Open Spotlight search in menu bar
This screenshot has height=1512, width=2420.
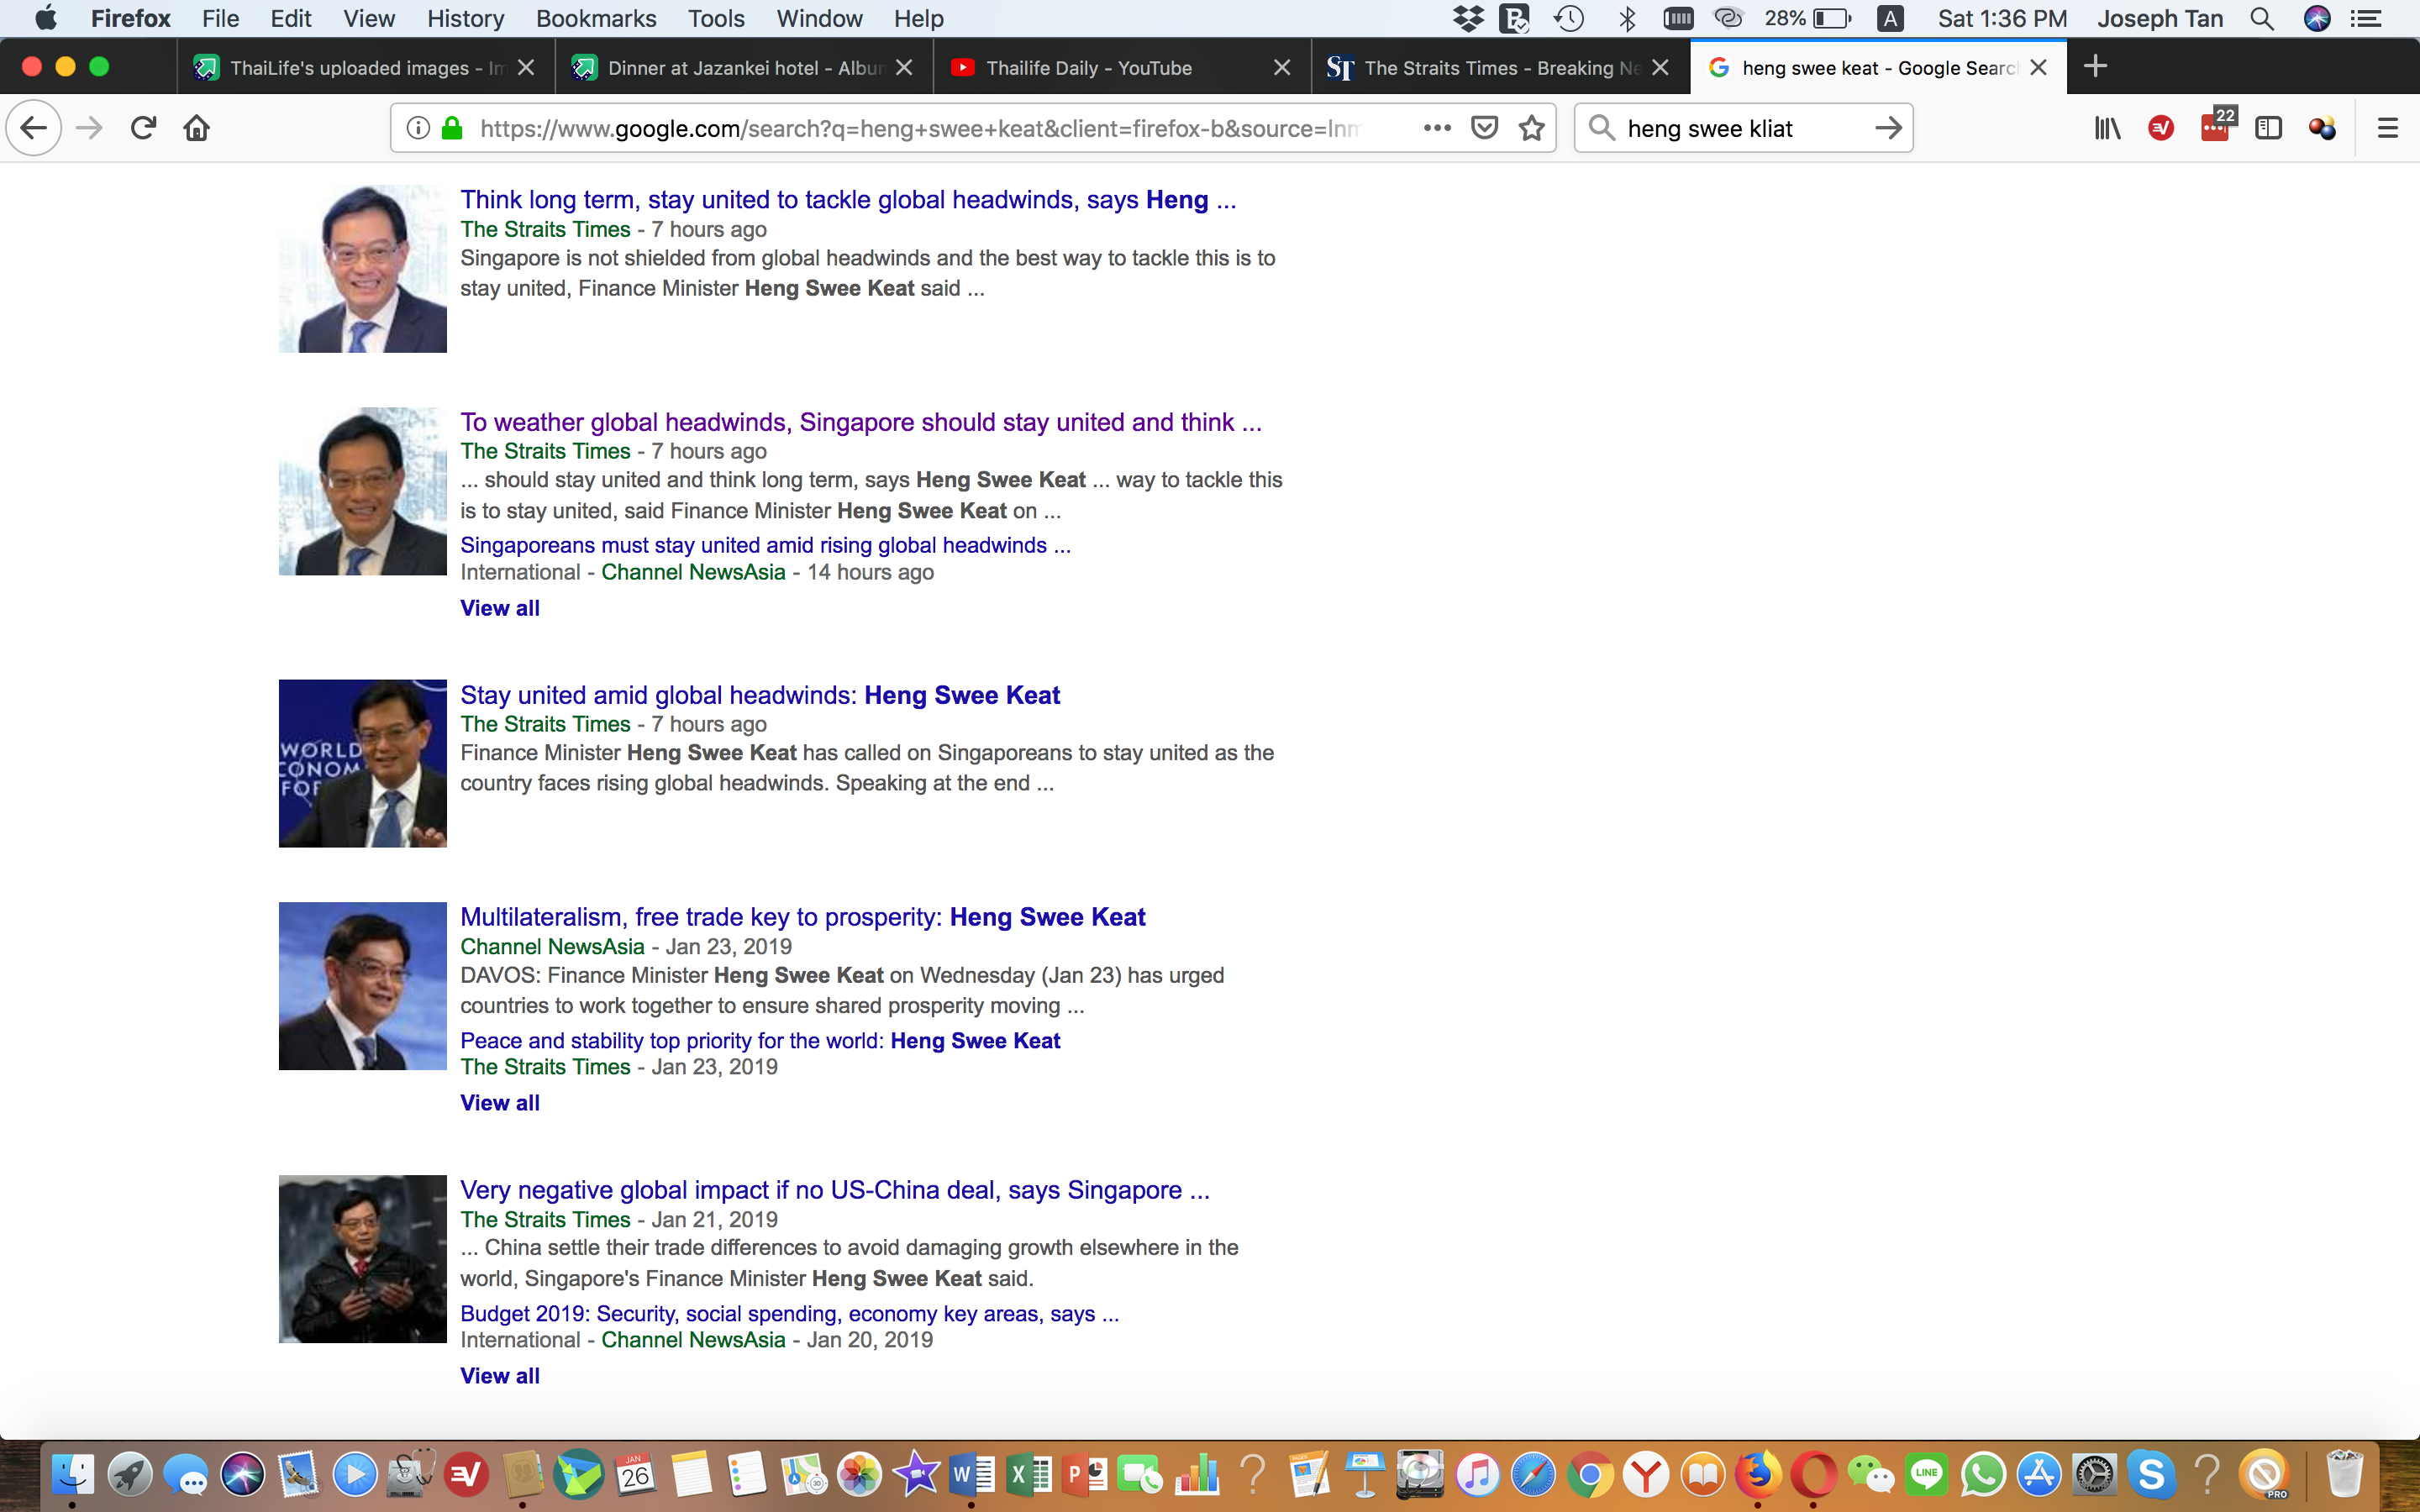(2262, 18)
